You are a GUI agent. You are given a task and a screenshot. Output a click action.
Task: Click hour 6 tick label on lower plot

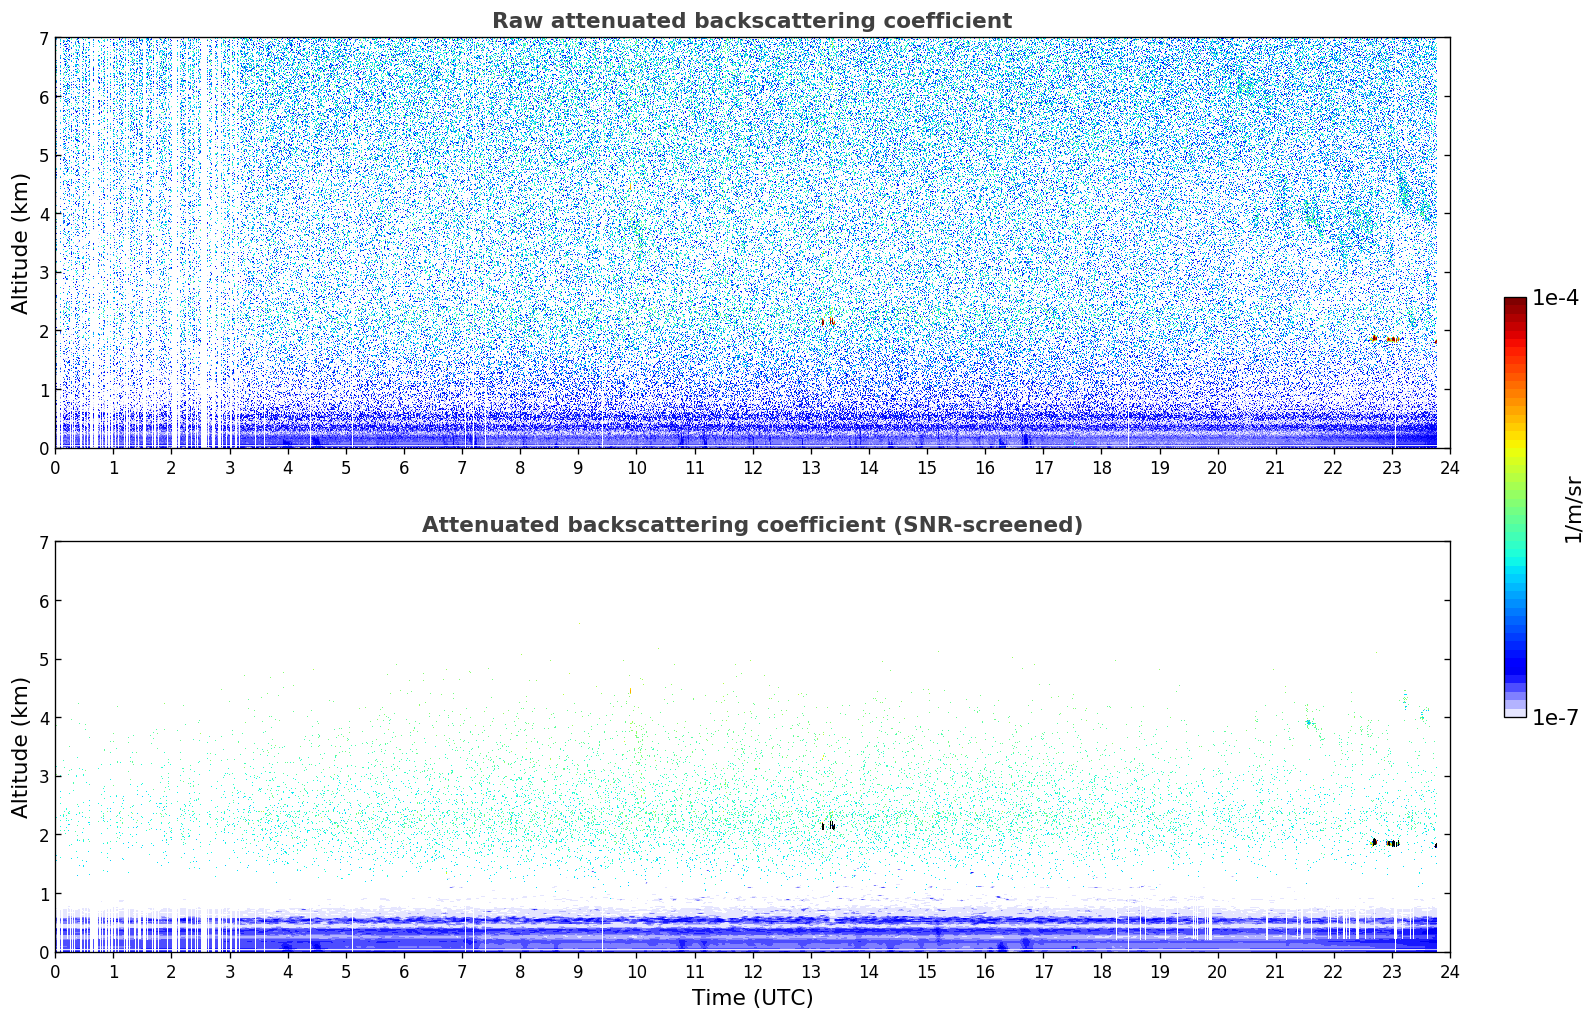tap(404, 971)
